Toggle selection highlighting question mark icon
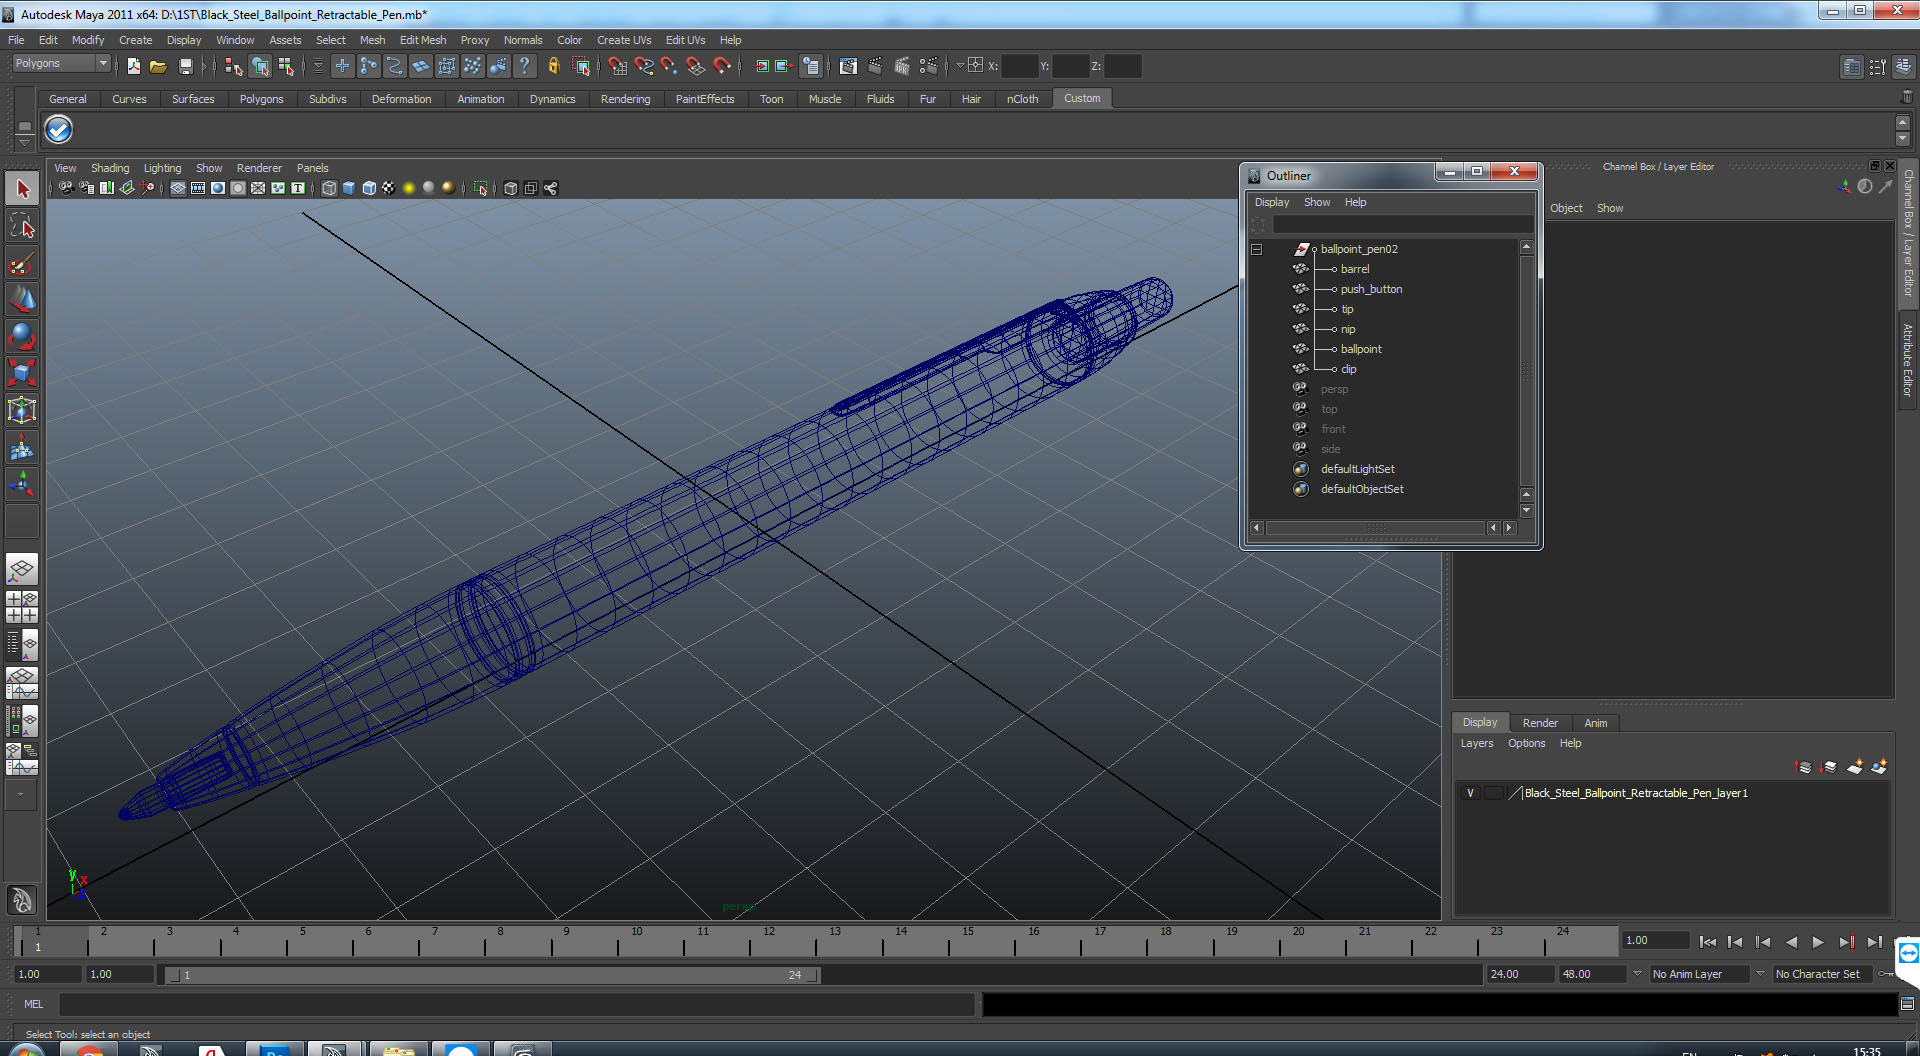Viewport: 1920px width, 1056px height. (x=524, y=66)
